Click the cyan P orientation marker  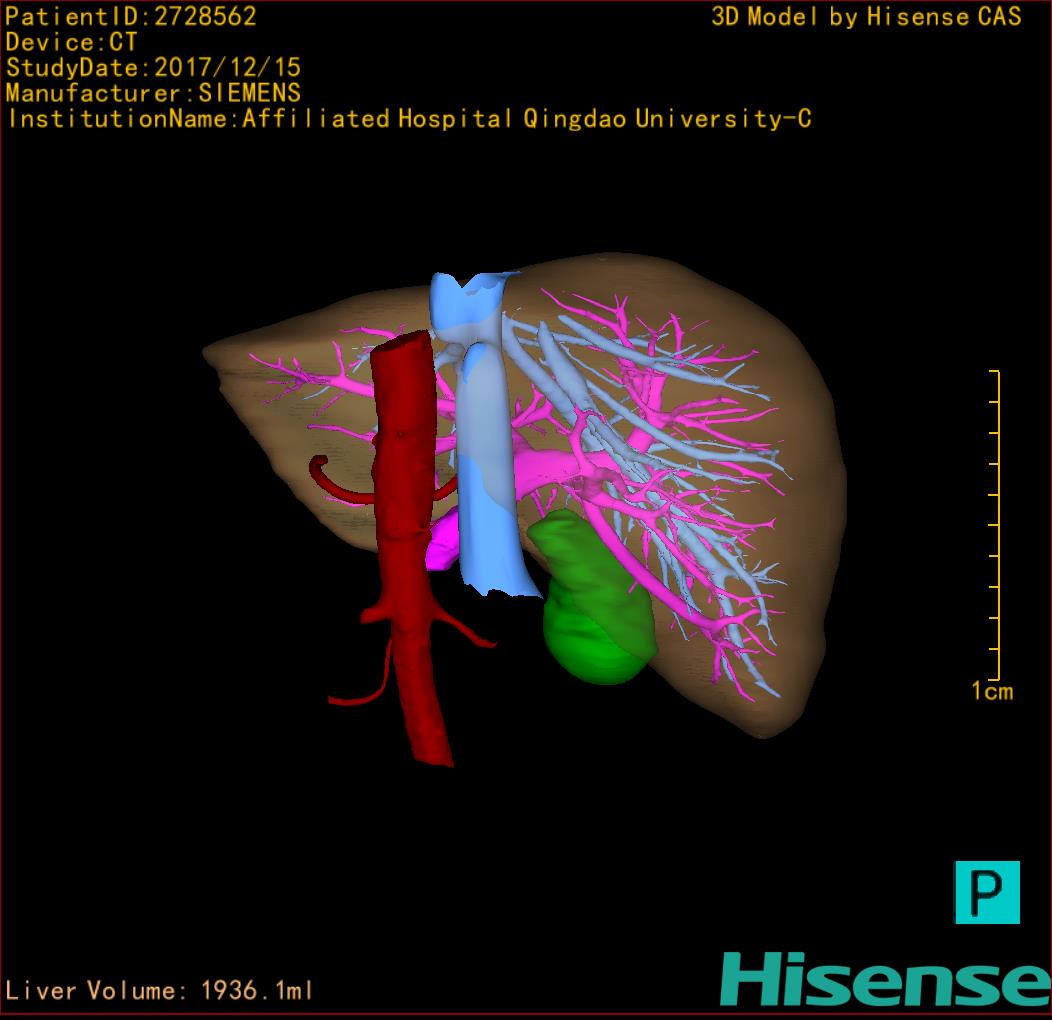tap(987, 892)
